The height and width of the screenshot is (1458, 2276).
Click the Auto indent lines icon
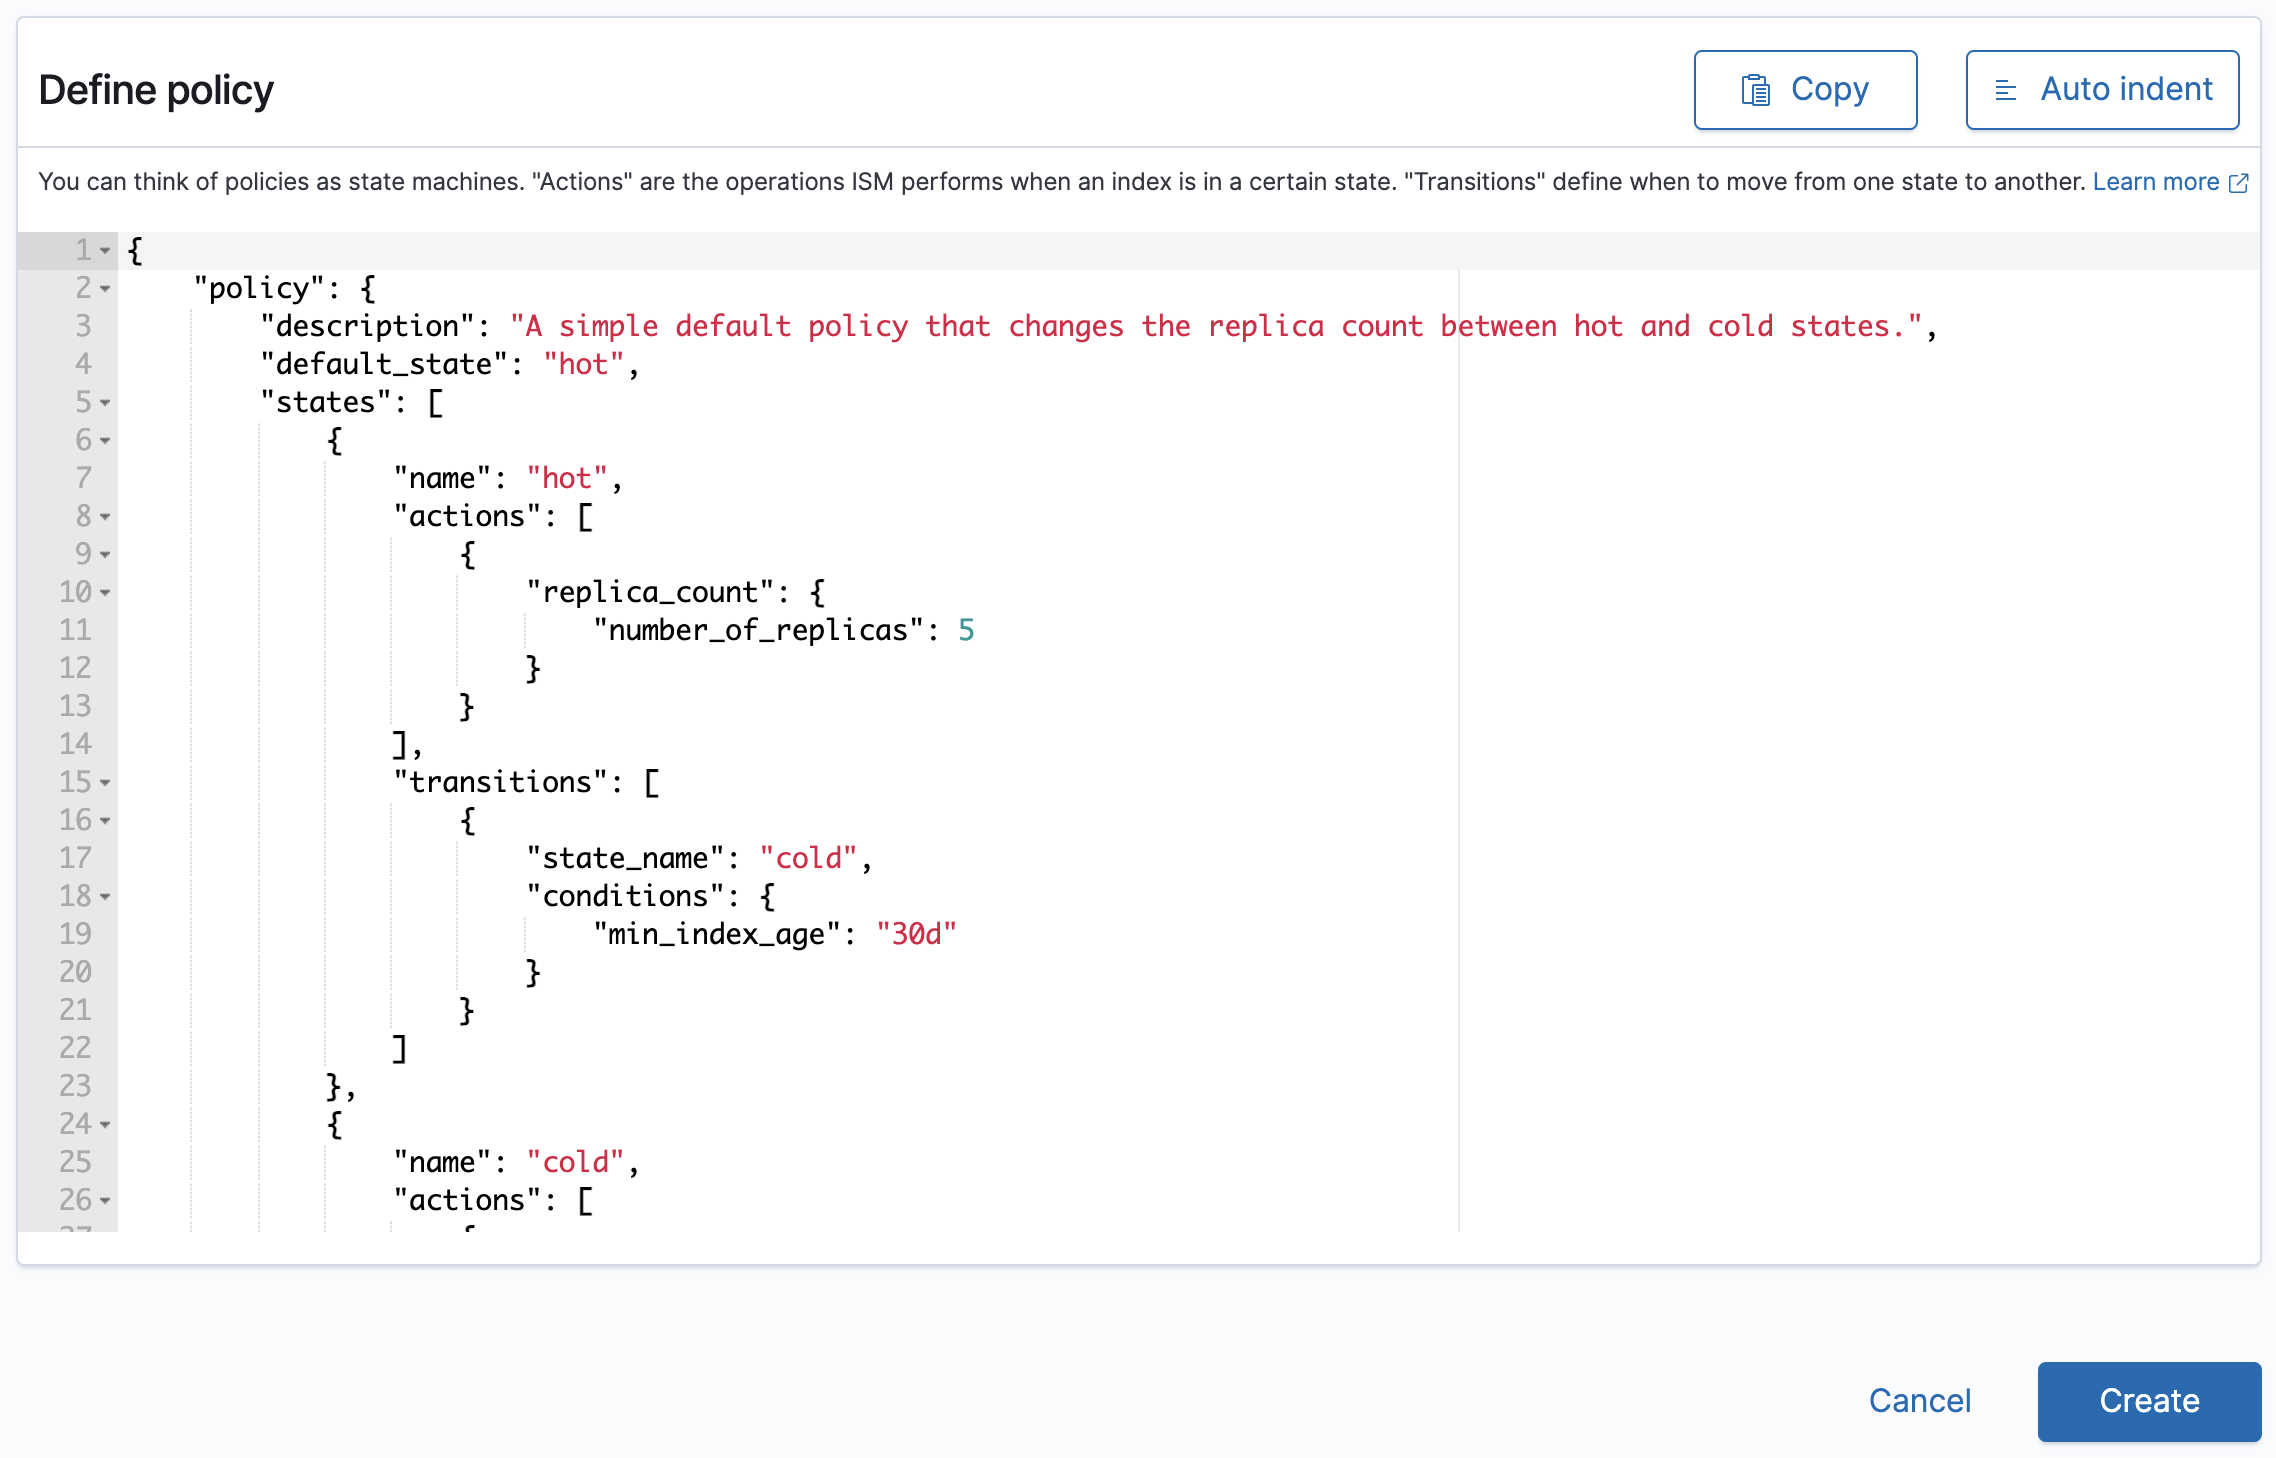(2005, 90)
